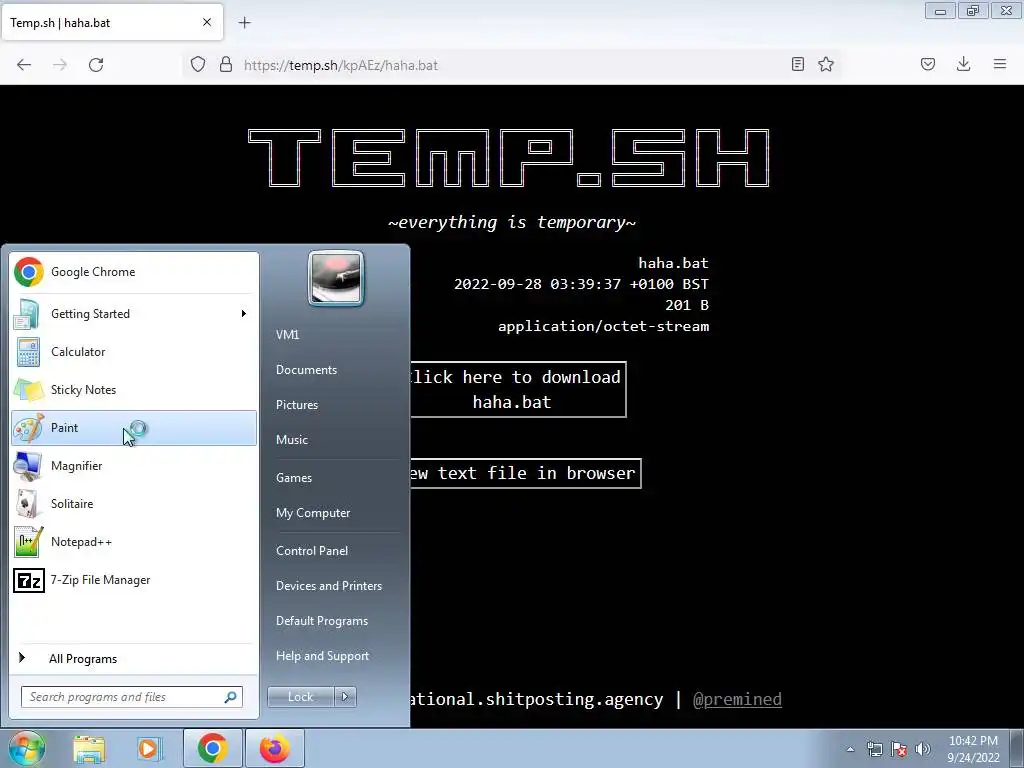Open Save to Pocket icon
This screenshot has width=1024, height=768.
pyautogui.click(x=928, y=64)
